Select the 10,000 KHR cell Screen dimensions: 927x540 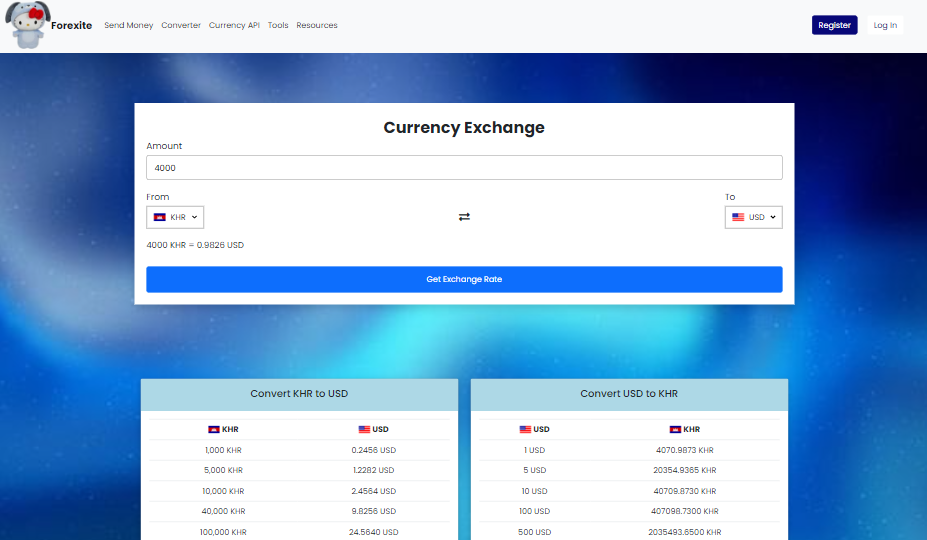point(223,491)
